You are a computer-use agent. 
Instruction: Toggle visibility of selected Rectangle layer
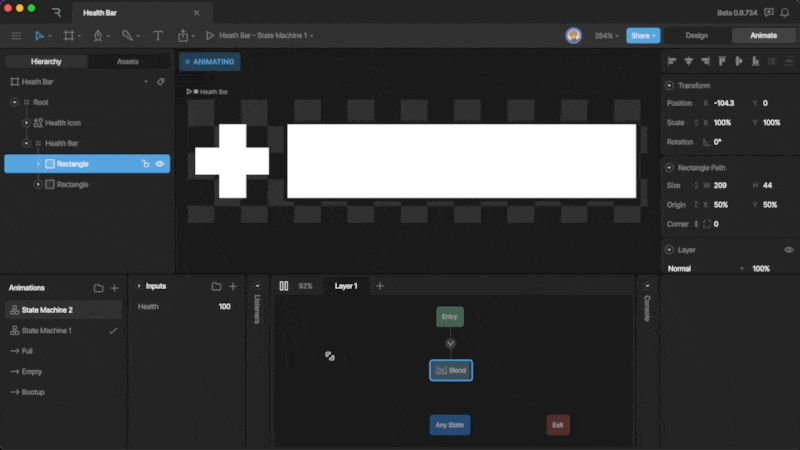click(x=160, y=164)
